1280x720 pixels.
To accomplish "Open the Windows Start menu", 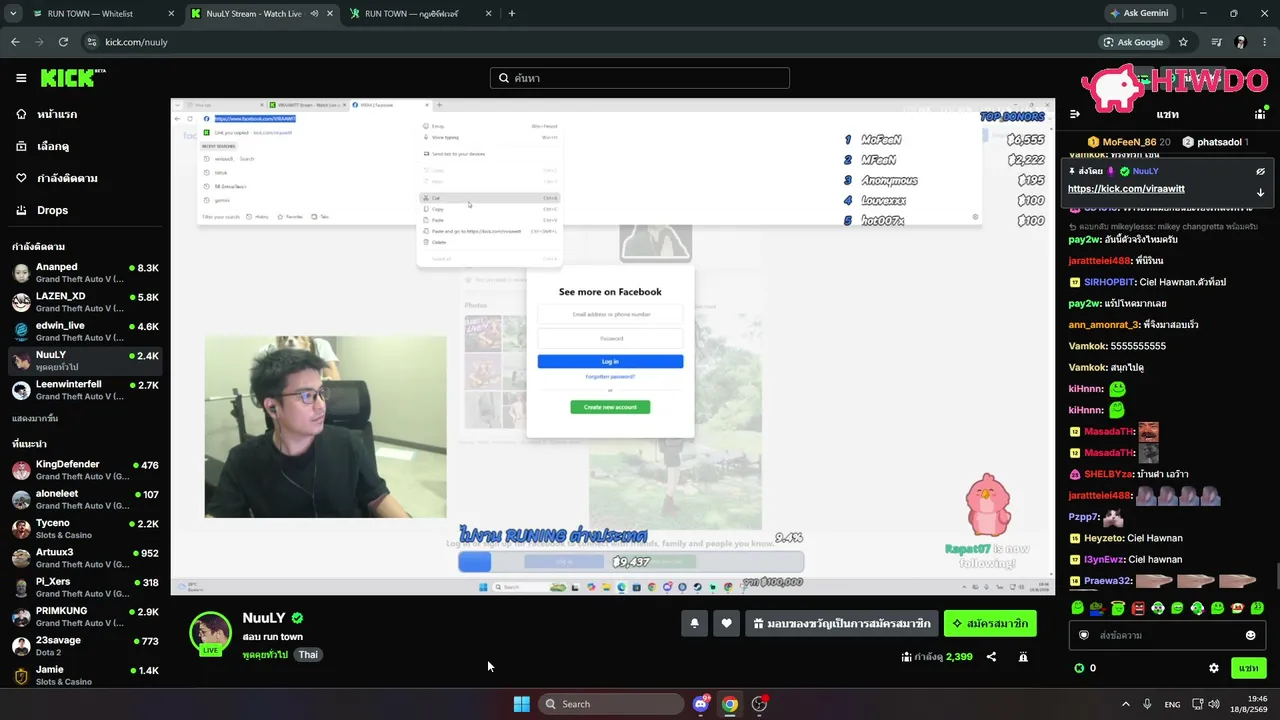I will [x=521, y=704].
